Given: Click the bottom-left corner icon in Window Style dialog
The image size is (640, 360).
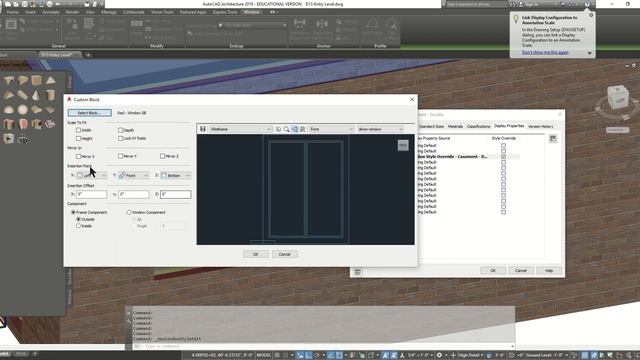Looking at the screenshot, I should coord(358,272).
